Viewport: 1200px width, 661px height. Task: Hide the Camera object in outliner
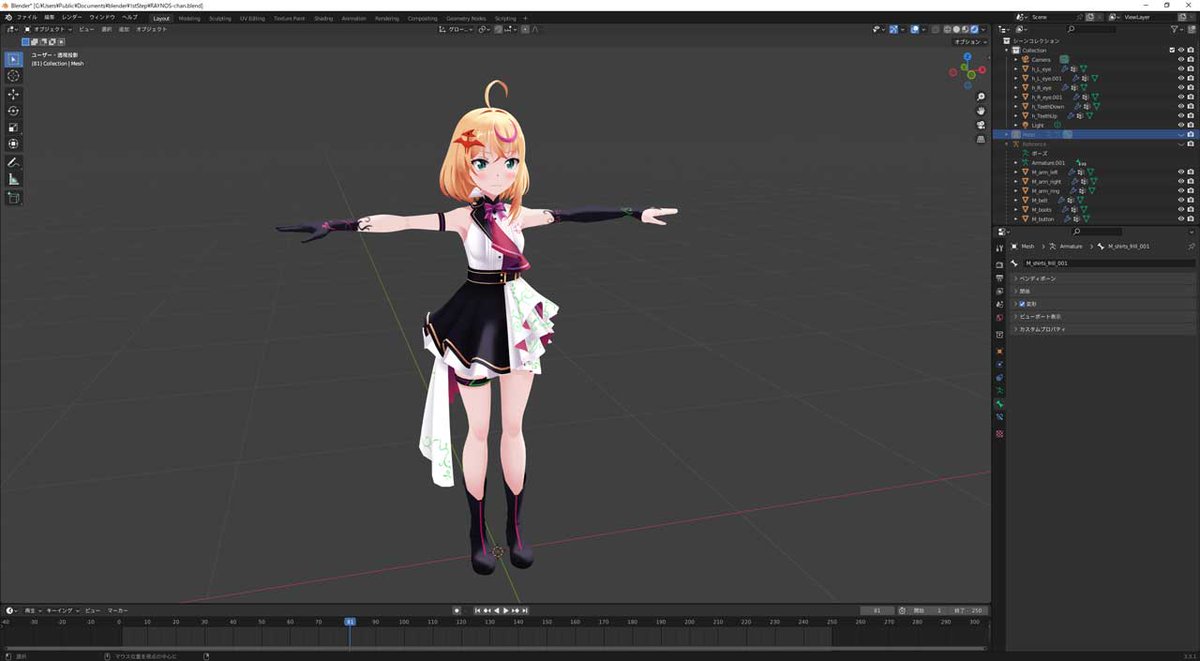point(1181,59)
